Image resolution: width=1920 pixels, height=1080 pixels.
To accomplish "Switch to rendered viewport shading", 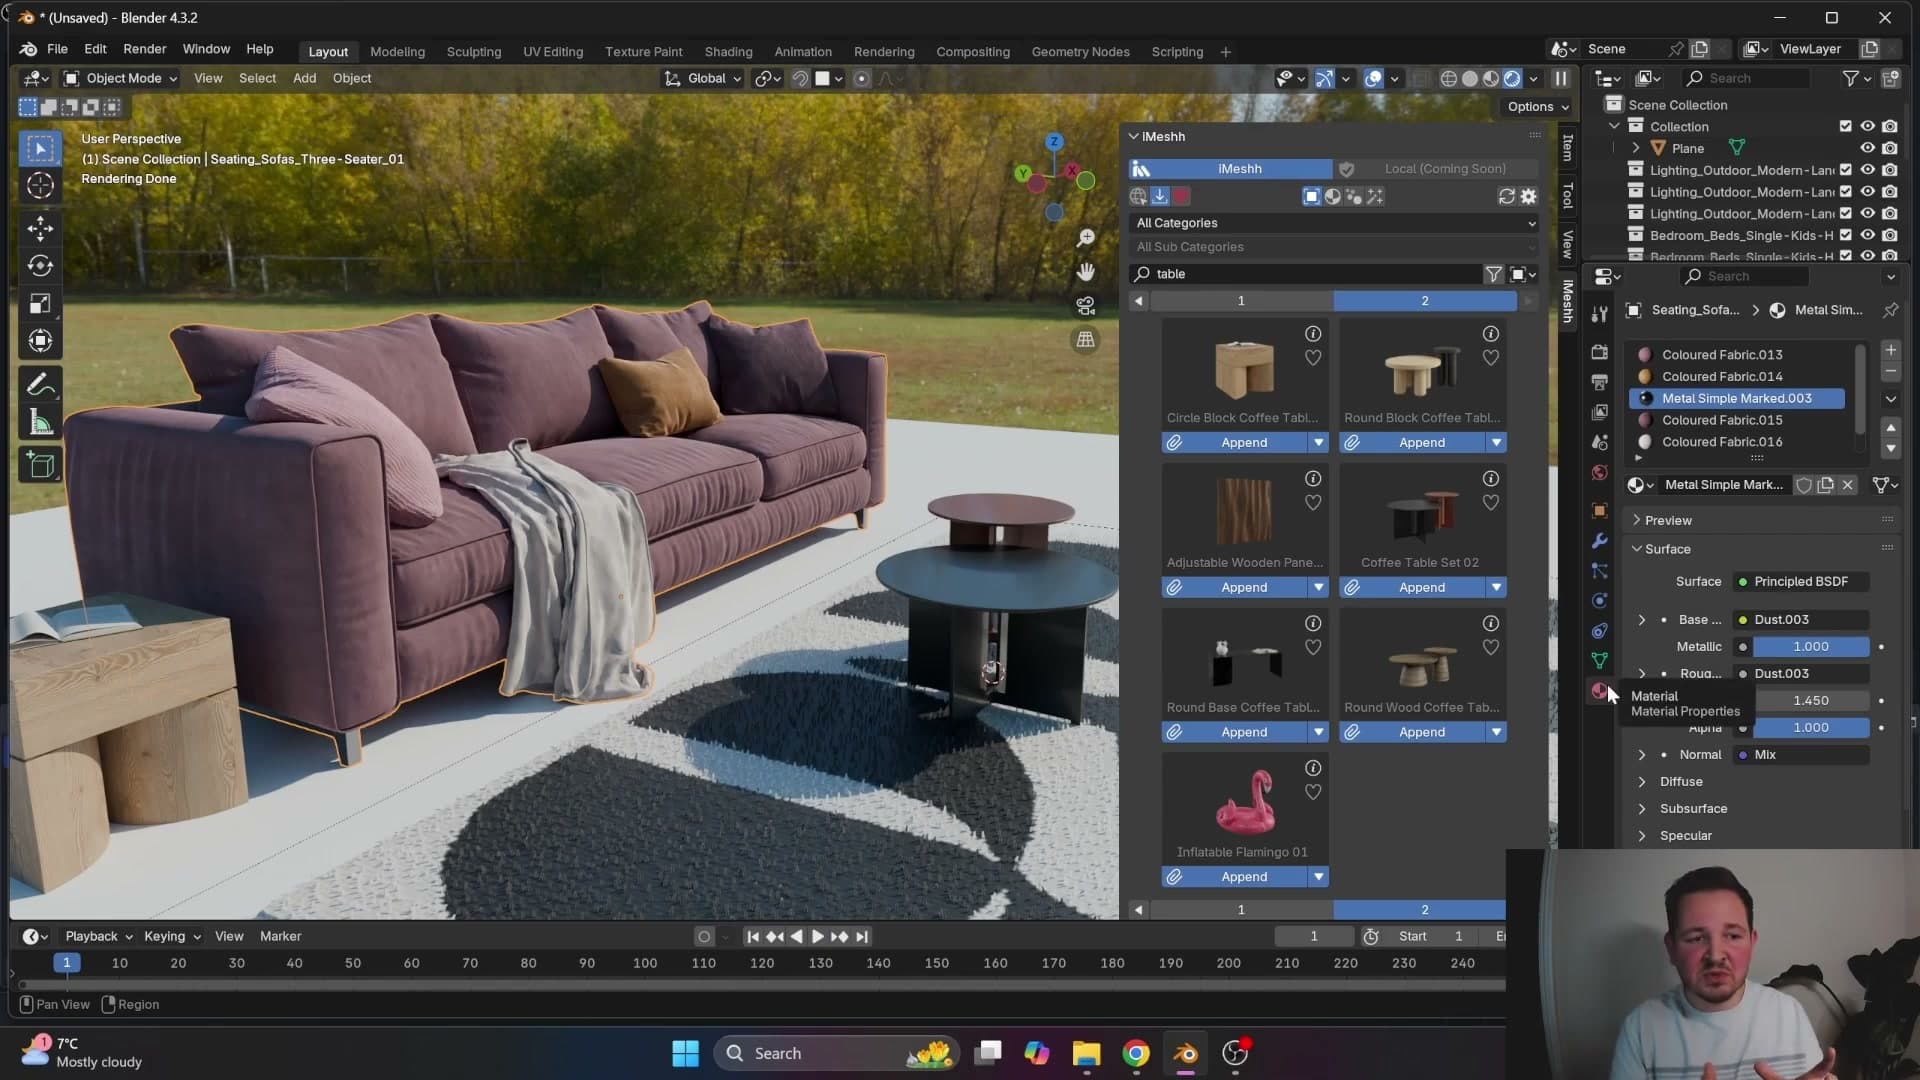I will pyautogui.click(x=1513, y=78).
